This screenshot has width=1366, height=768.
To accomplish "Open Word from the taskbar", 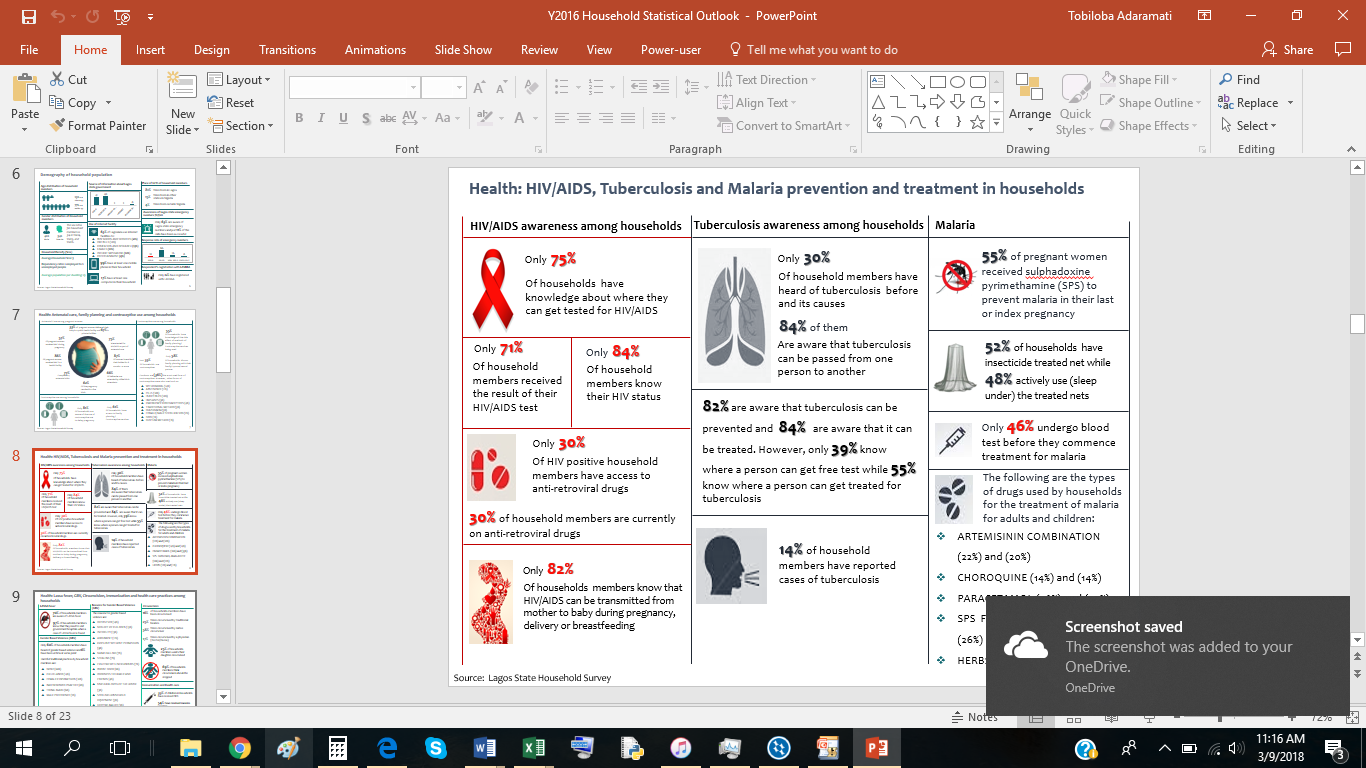I will point(484,748).
